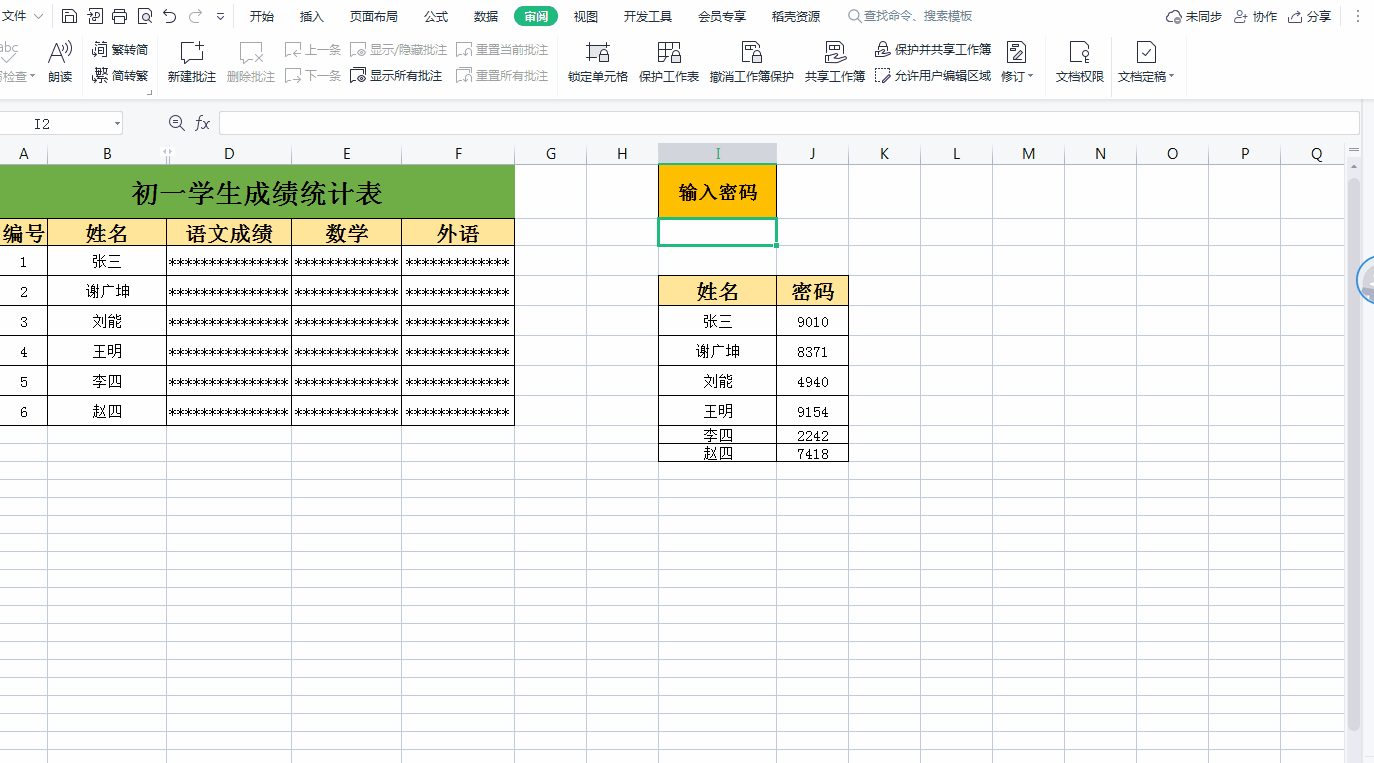The image size is (1374, 763).
Task: Click the vertical scrollbar thumb
Action: coord(1353,455)
